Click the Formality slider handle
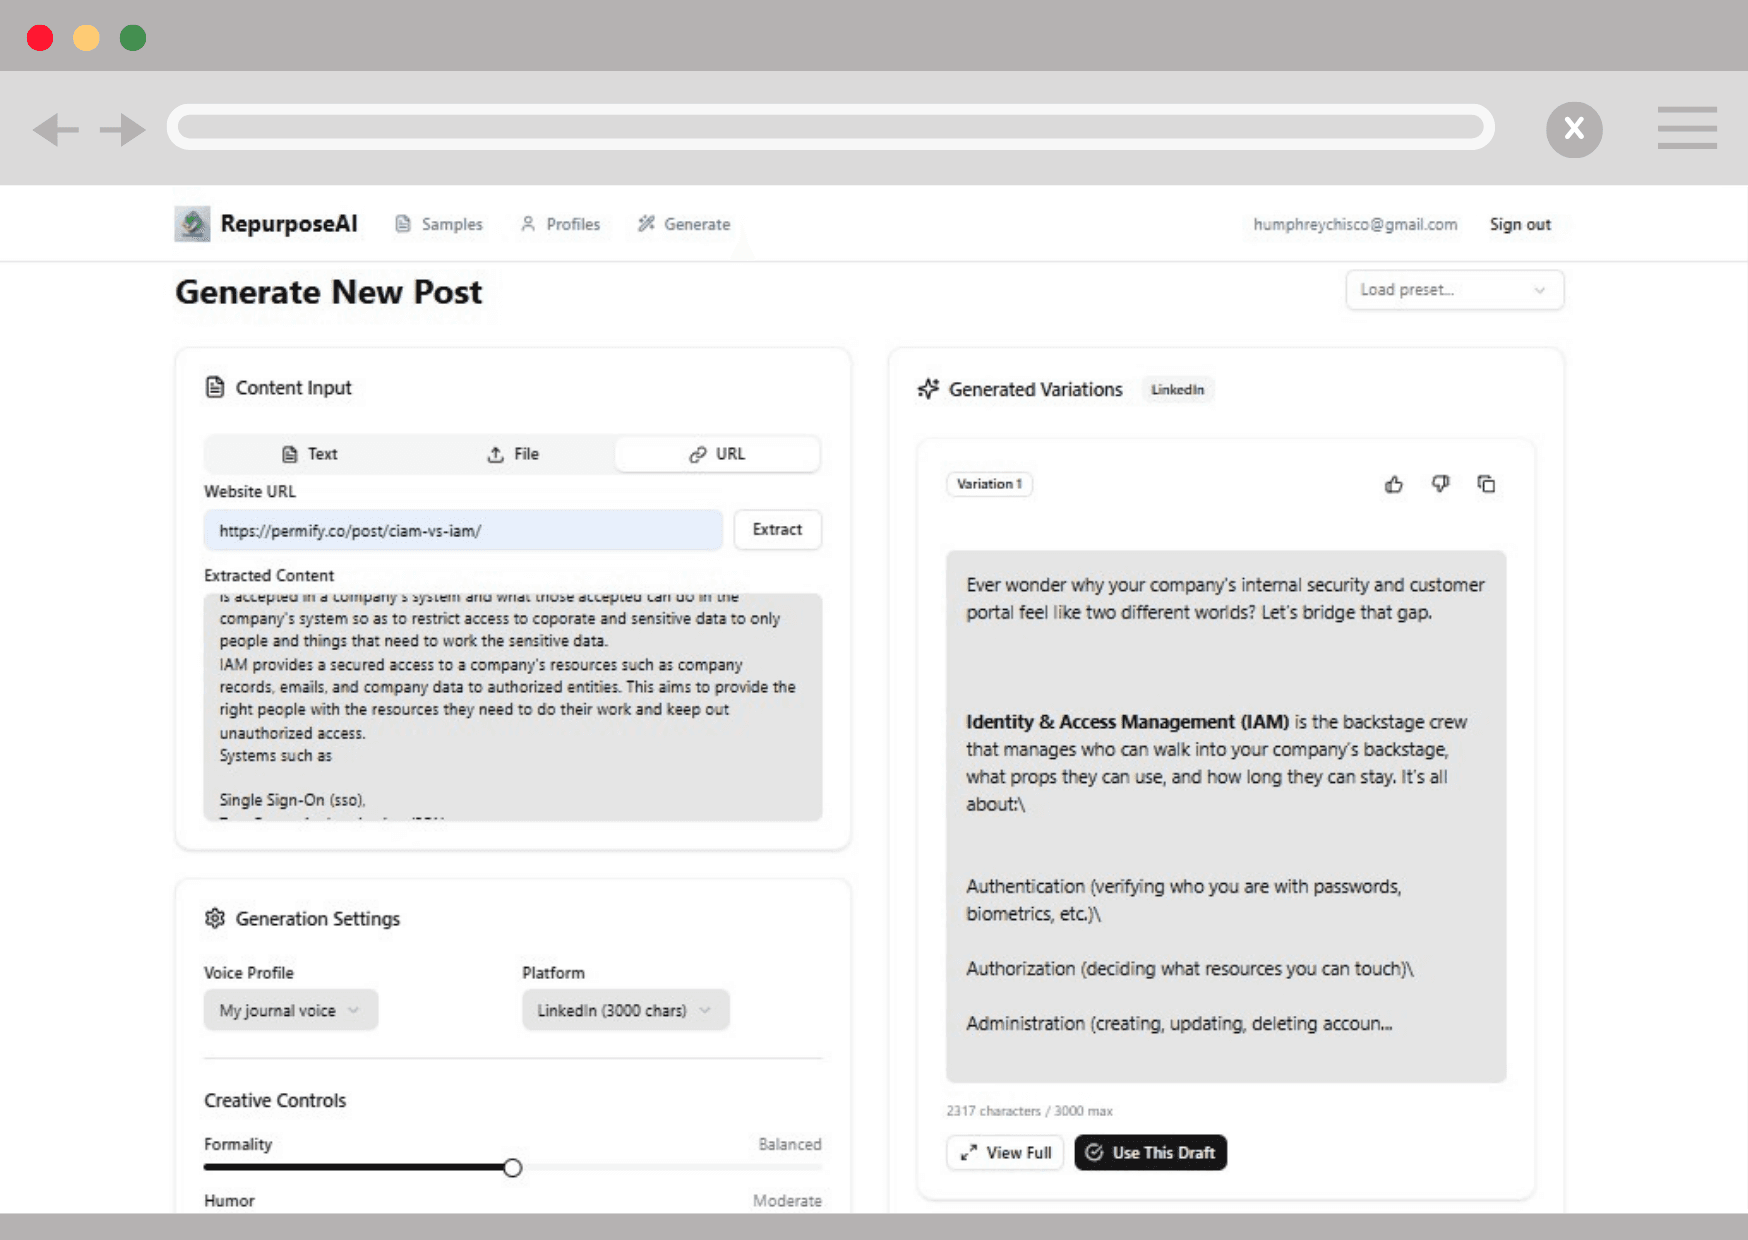 point(512,1168)
